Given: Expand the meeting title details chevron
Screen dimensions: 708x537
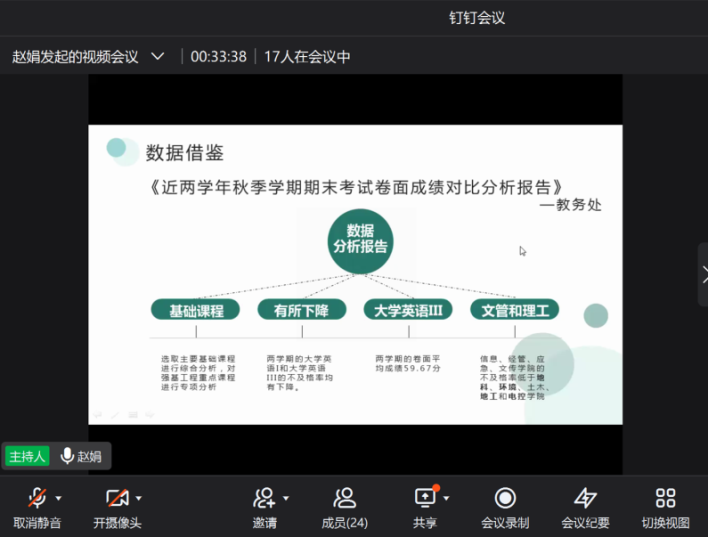Looking at the screenshot, I should tap(157, 56).
